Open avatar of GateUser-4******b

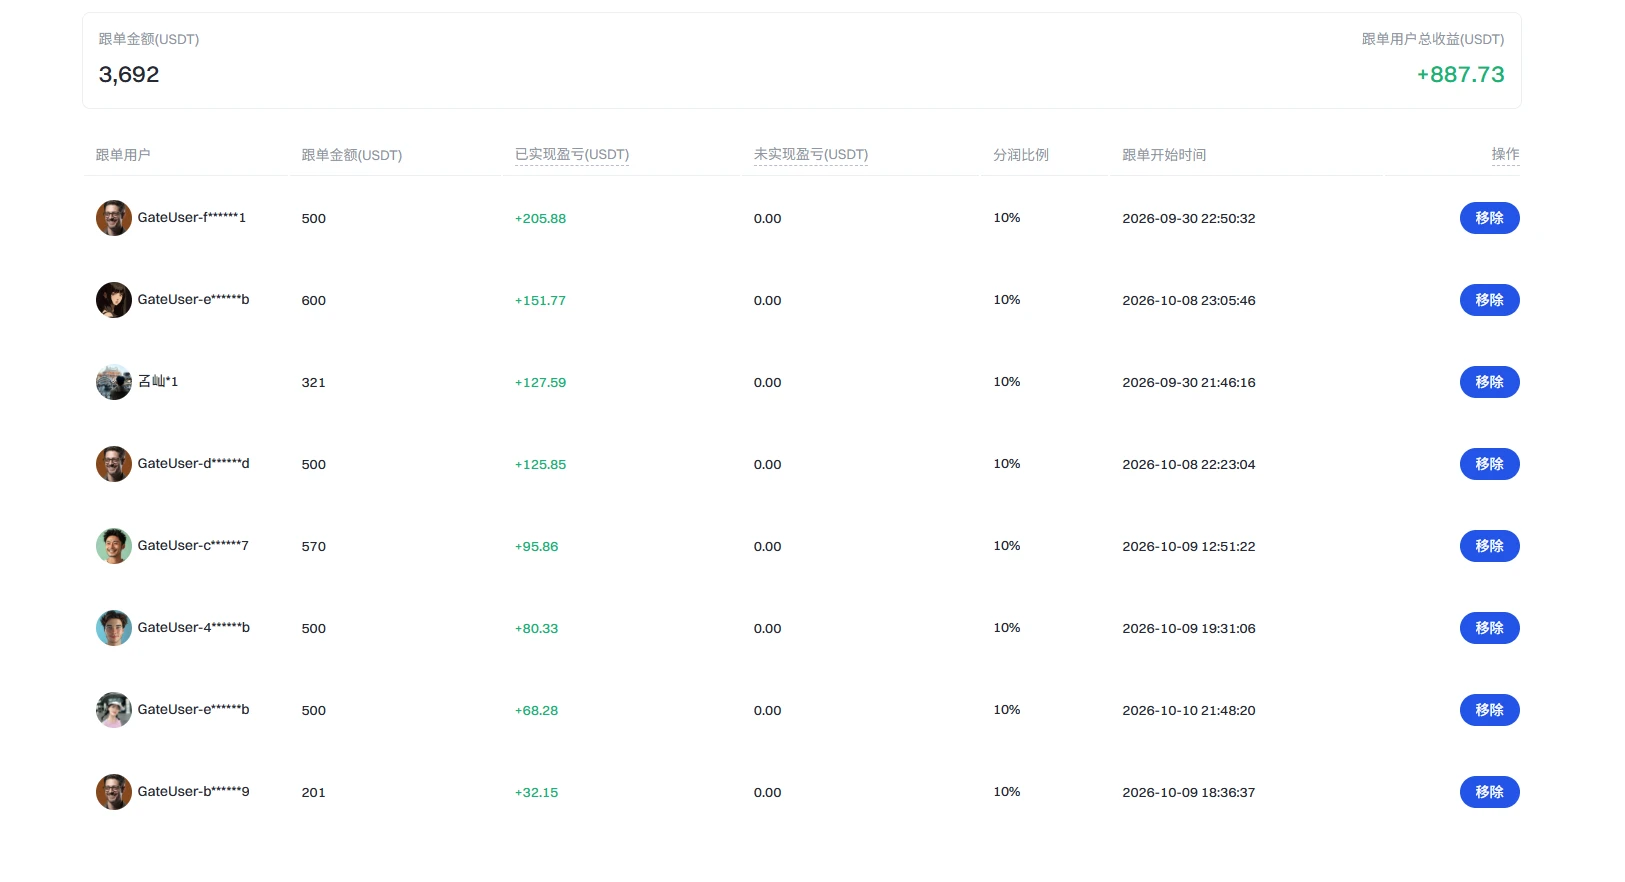click(114, 628)
